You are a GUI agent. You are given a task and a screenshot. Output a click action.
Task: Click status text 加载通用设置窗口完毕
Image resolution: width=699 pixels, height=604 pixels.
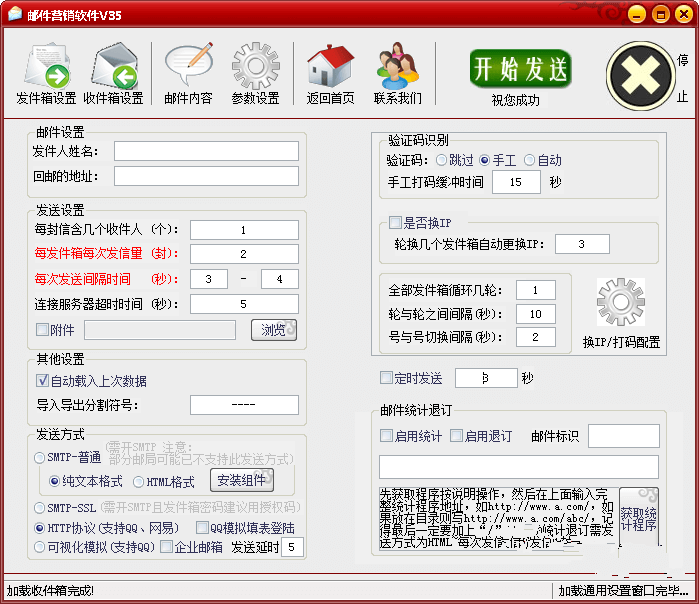(623, 591)
